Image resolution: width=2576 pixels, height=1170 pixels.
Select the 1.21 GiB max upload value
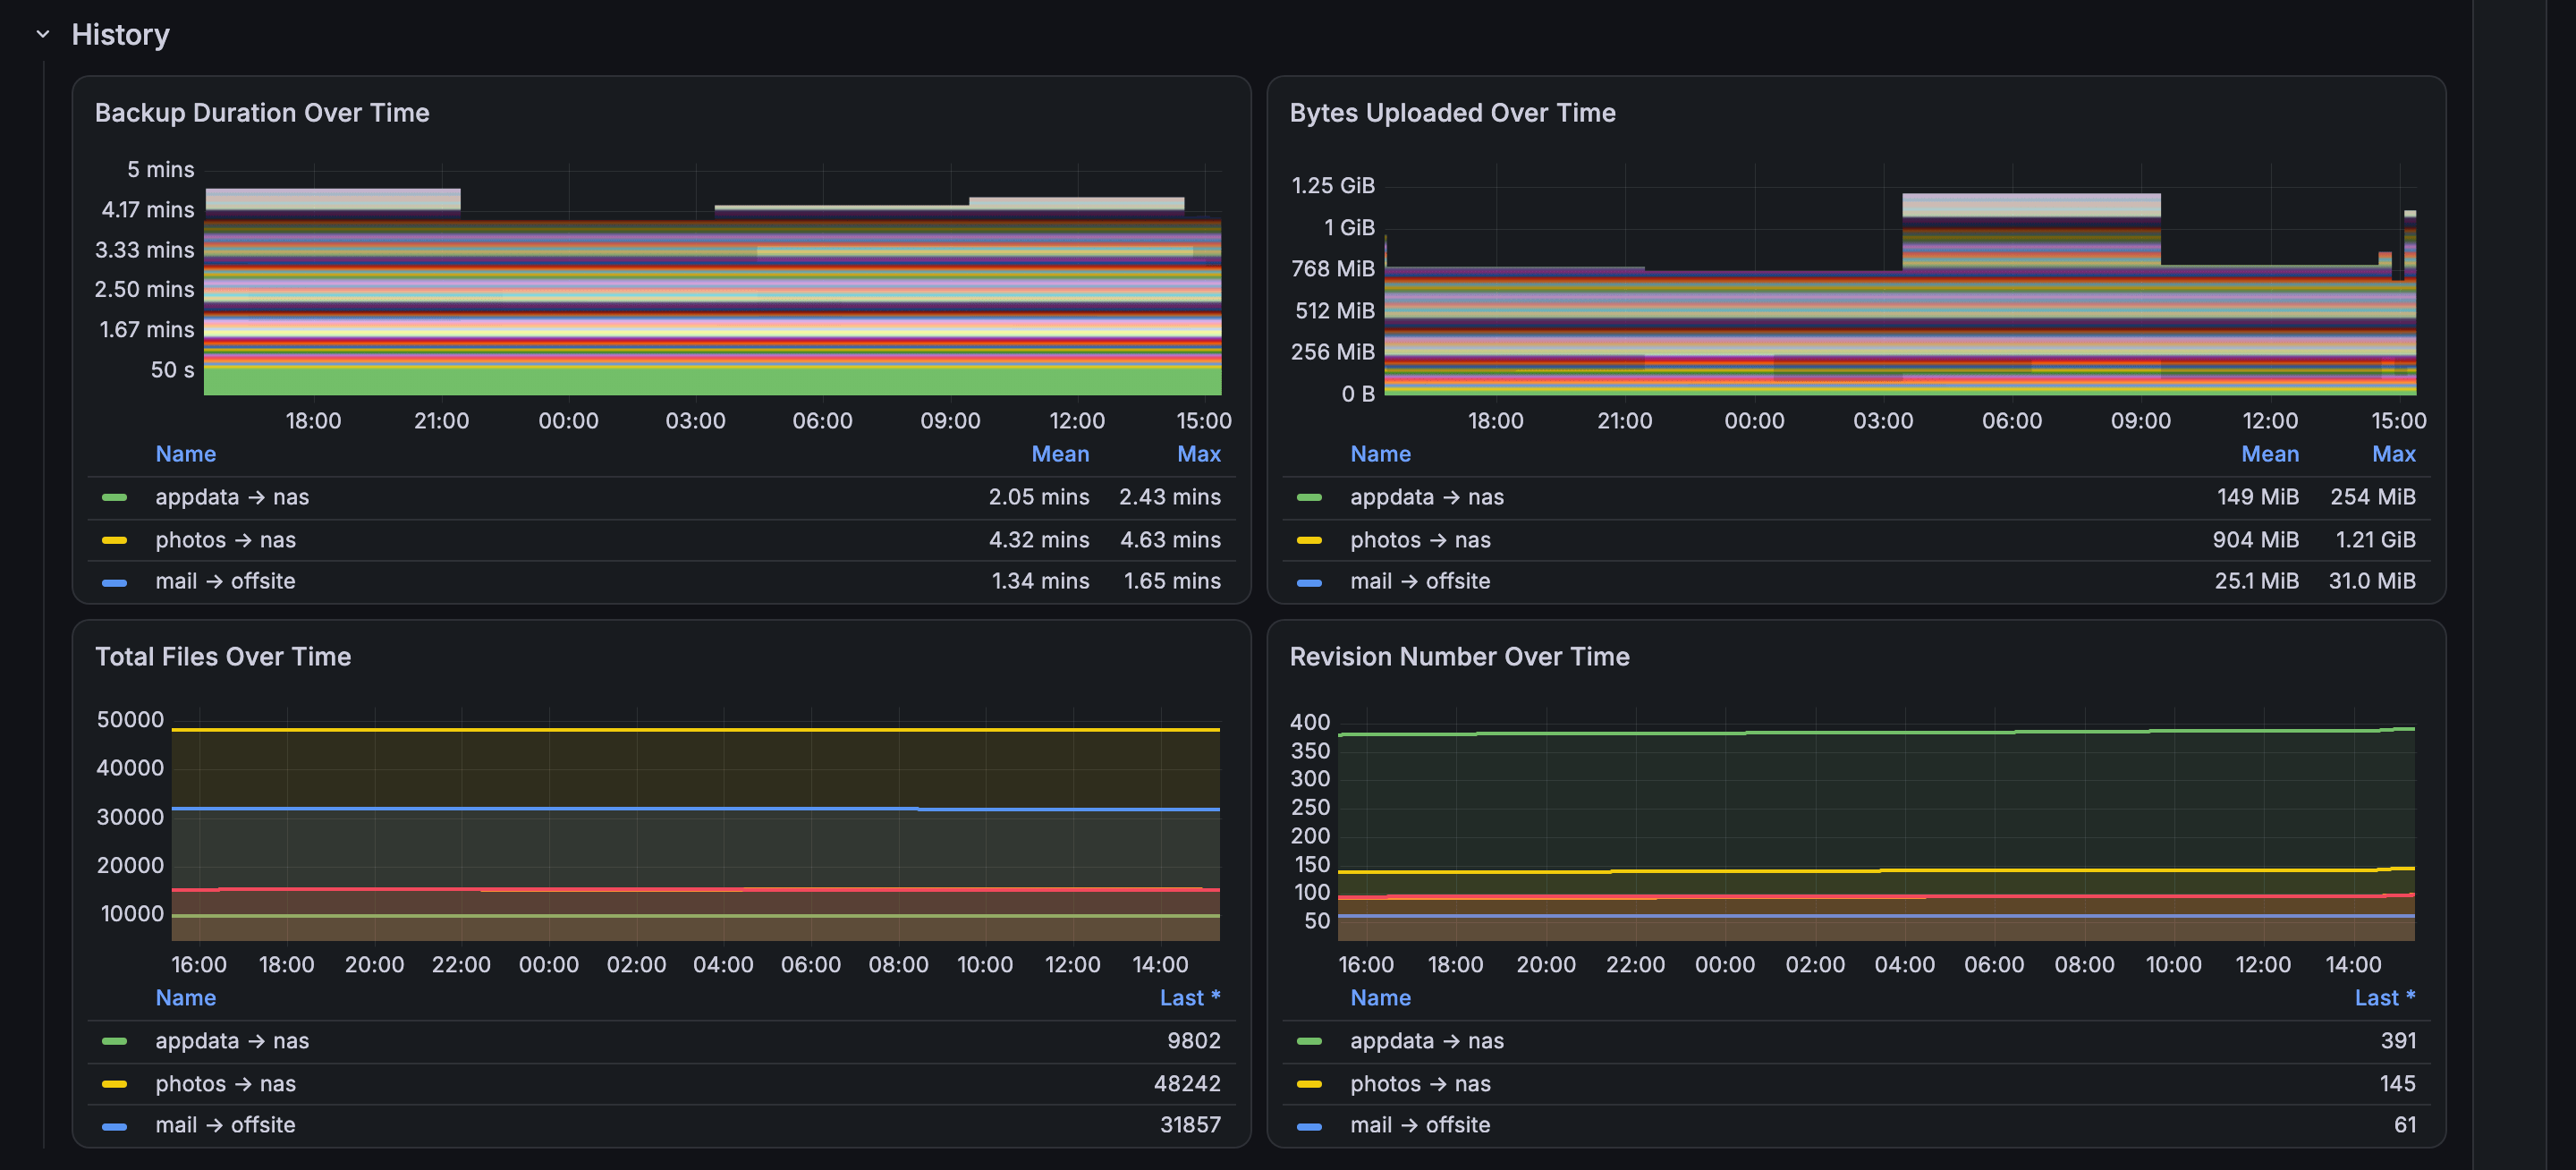point(2375,540)
